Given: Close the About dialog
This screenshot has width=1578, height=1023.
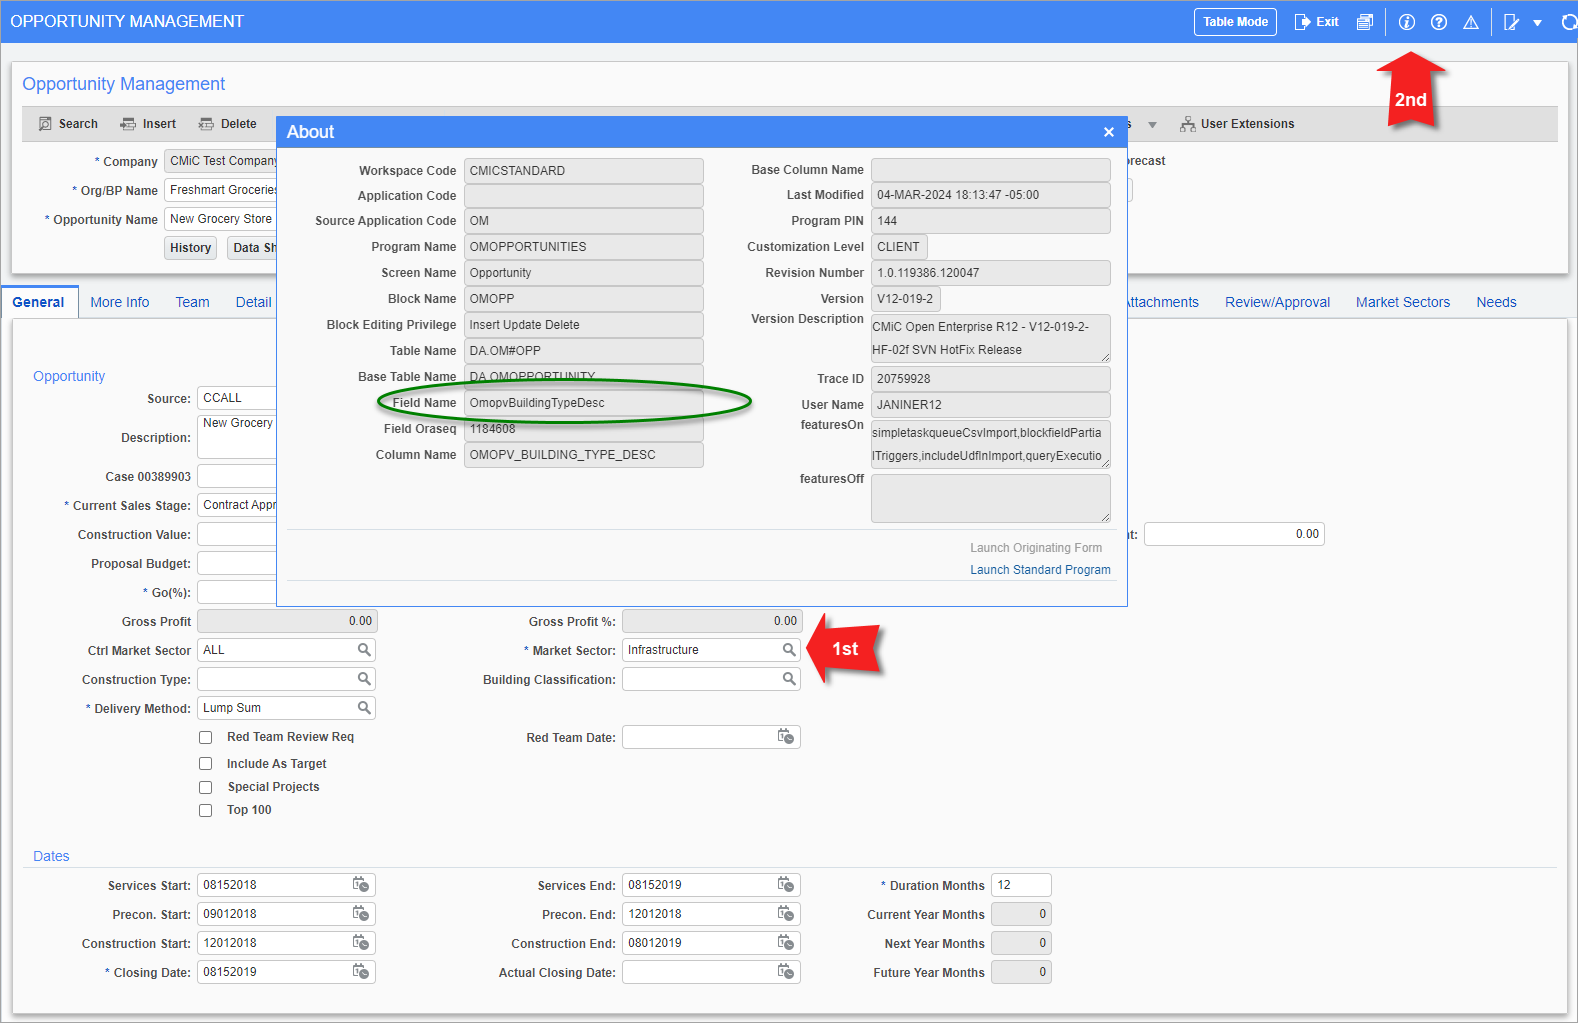Looking at the screenshot, I should tap(1108, 132).
